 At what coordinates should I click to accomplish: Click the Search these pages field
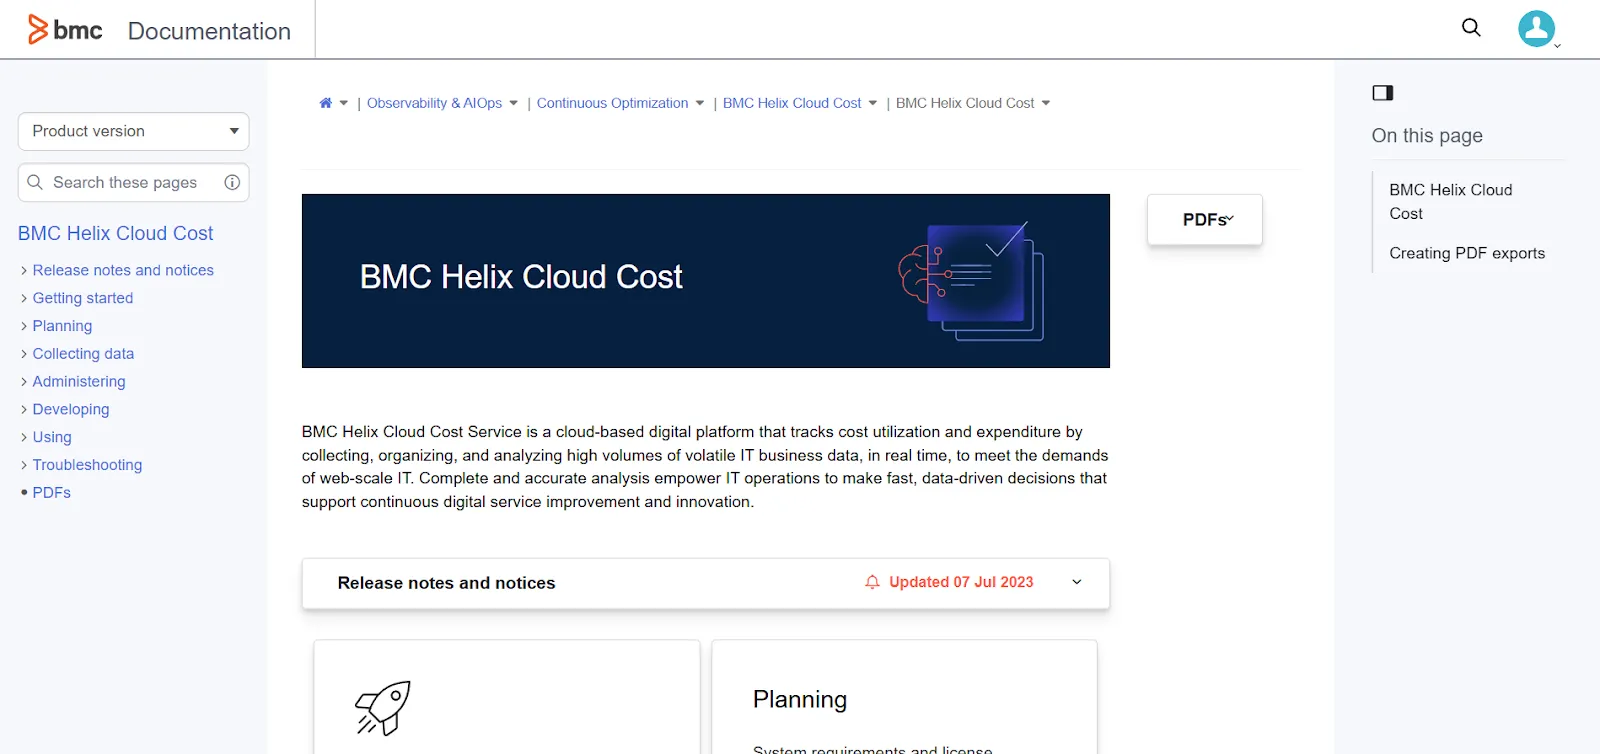coord(133,182)
